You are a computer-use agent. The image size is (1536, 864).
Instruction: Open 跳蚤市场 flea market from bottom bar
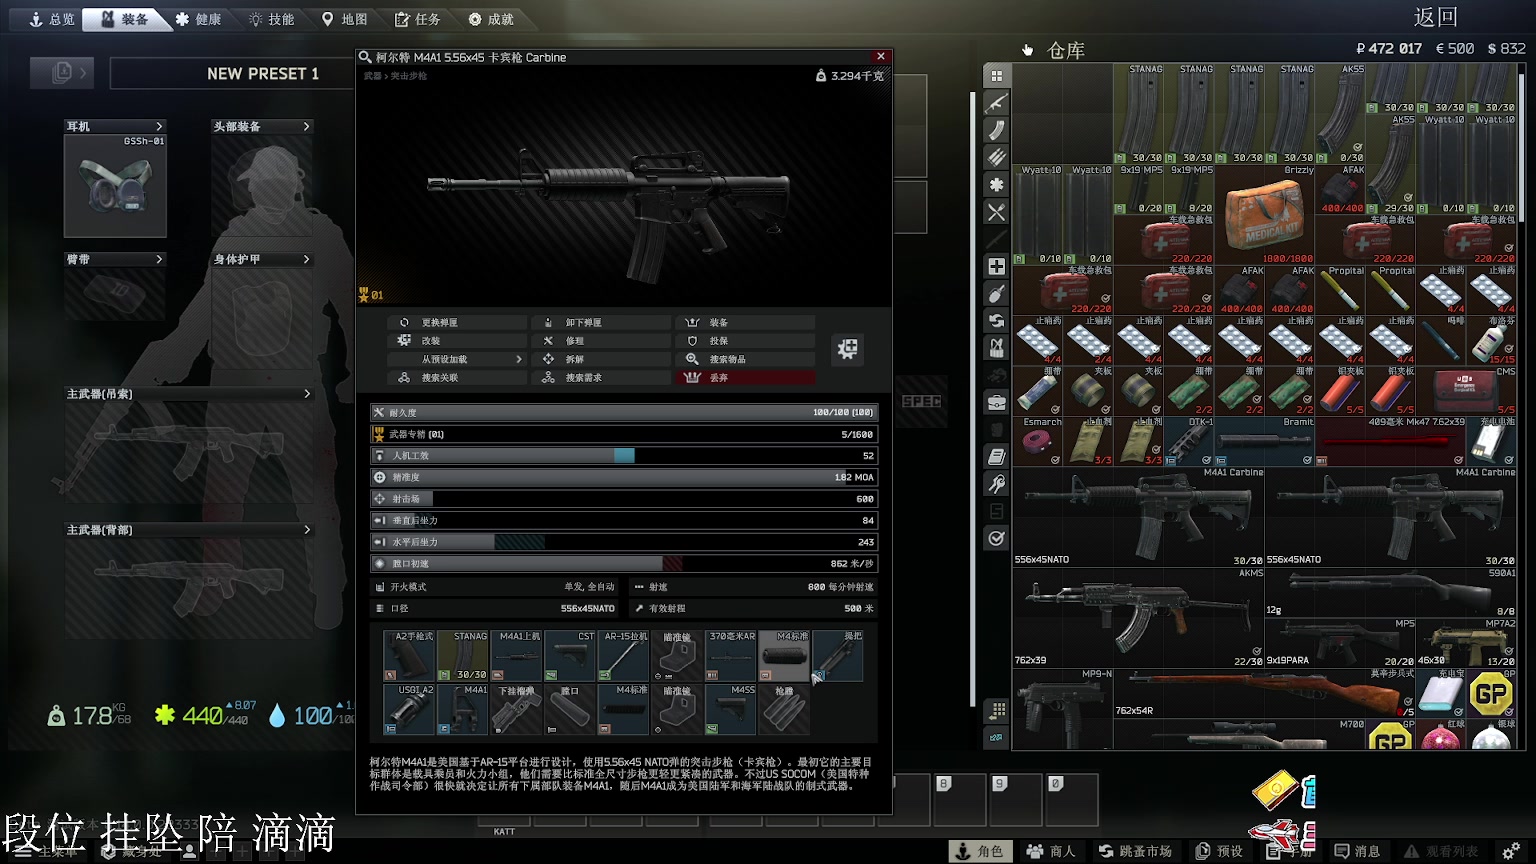[1135, 851]
